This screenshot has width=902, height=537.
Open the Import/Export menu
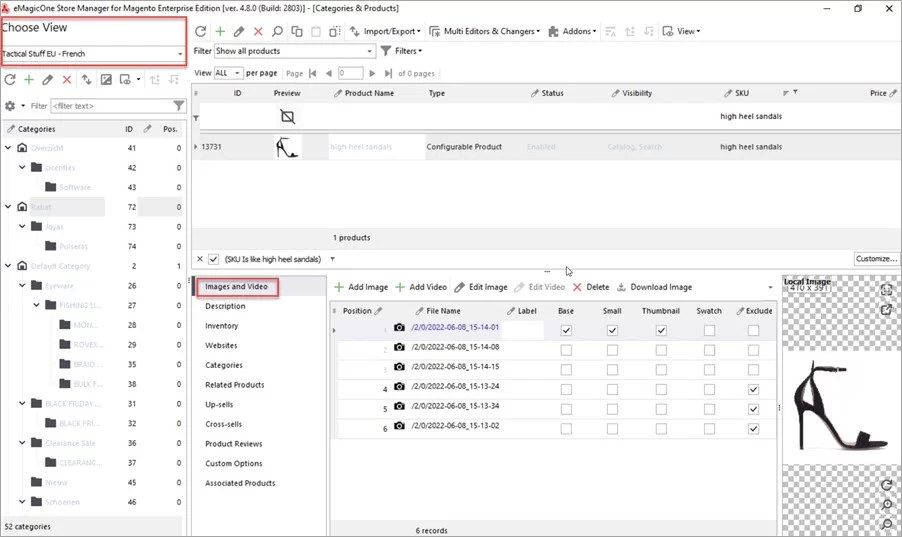(385, 31)
